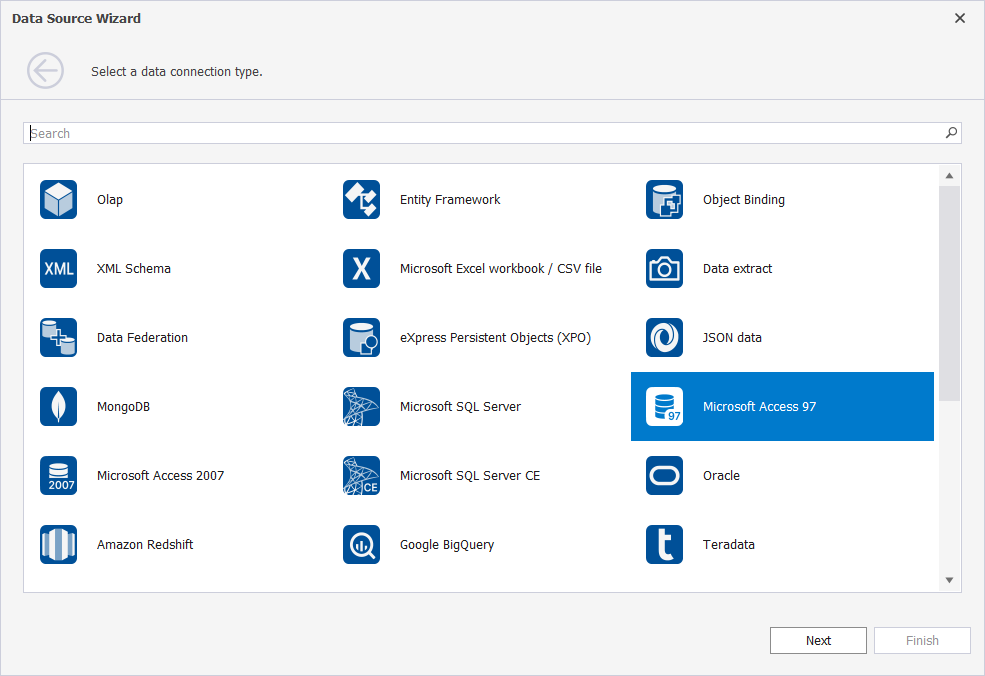Focus the Search input field
The width and height of the screenshot is (985, 676).
(492, 133)
